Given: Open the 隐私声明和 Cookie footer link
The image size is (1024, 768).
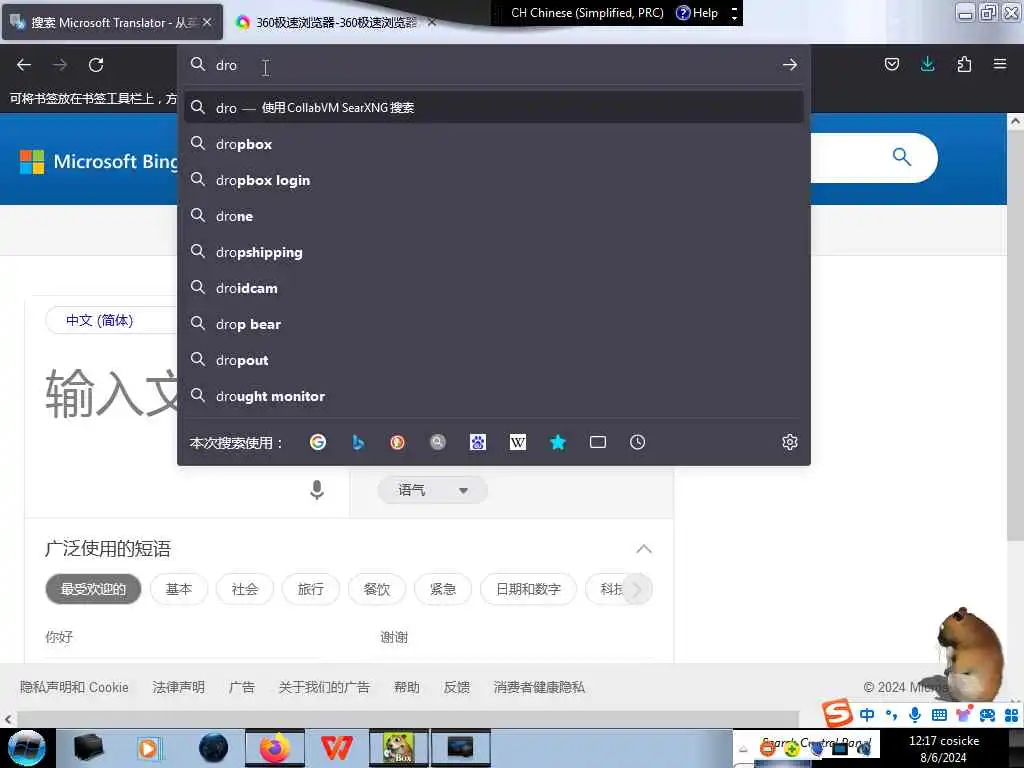Looking at the screenshot, I should (x=74, y=687).
